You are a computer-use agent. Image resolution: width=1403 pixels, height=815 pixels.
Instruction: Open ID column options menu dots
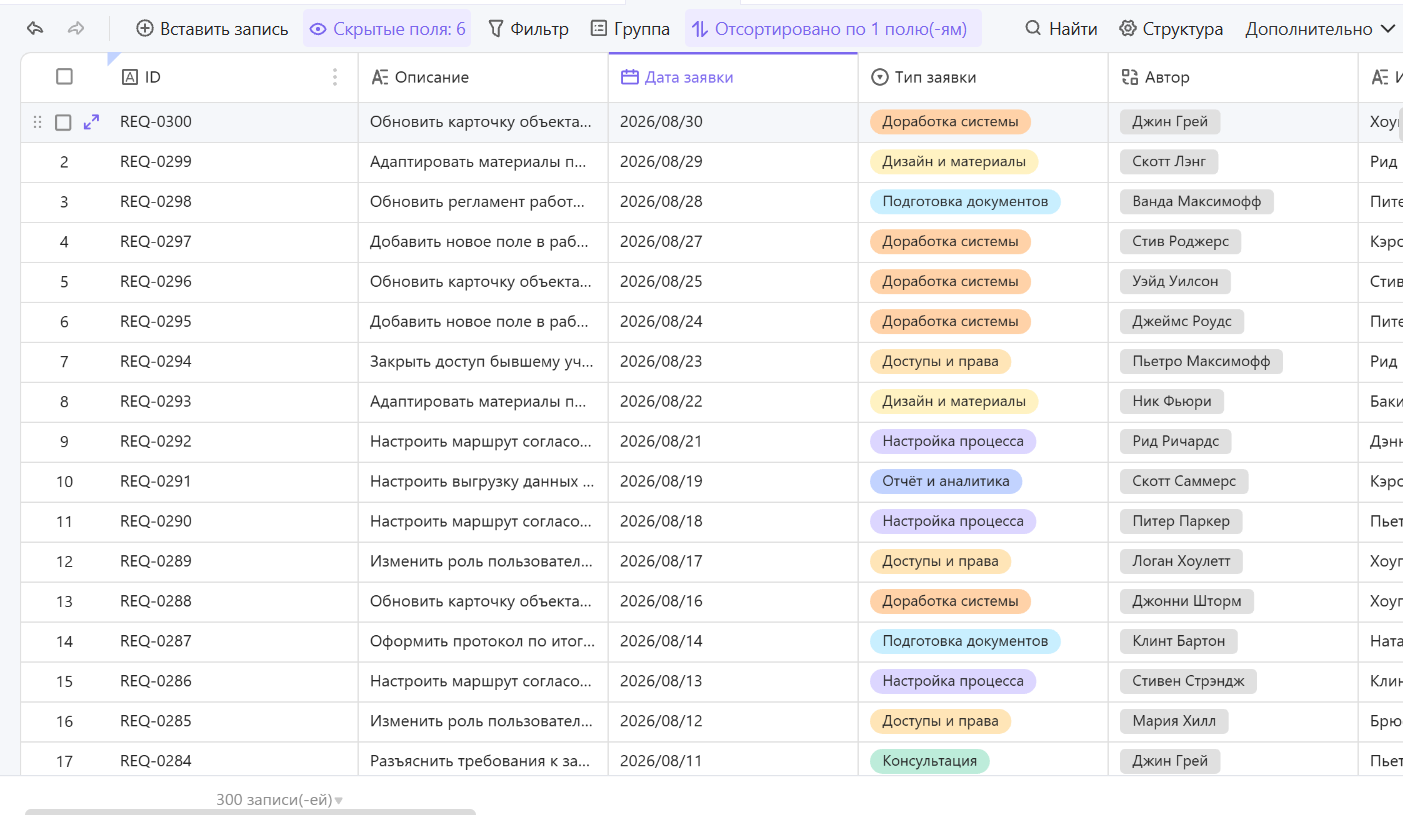[x=335, y=77]
